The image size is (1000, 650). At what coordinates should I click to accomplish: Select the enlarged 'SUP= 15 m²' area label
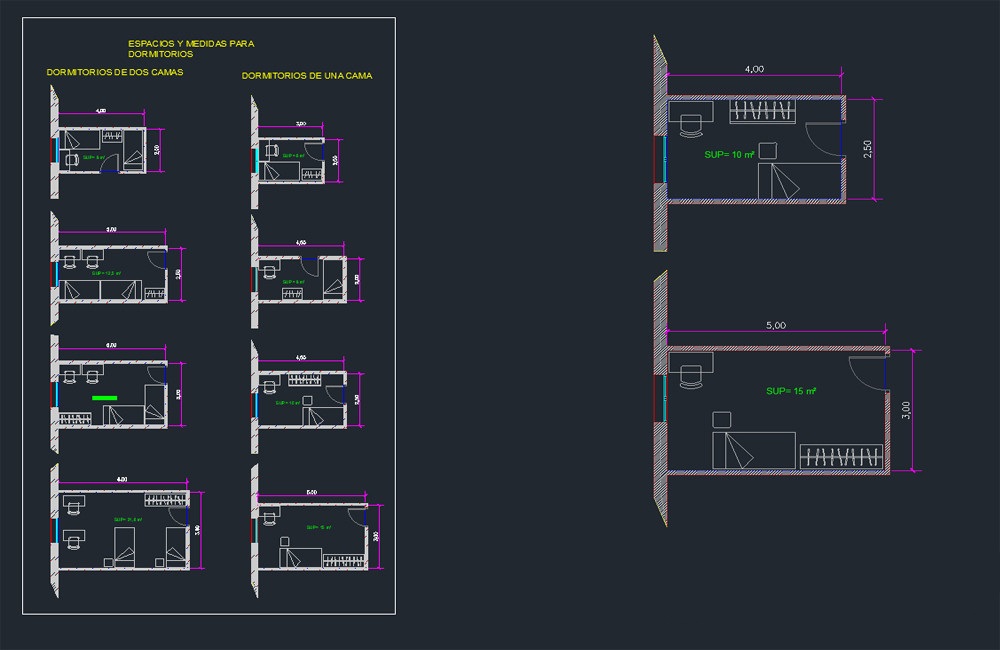[791, 391]
